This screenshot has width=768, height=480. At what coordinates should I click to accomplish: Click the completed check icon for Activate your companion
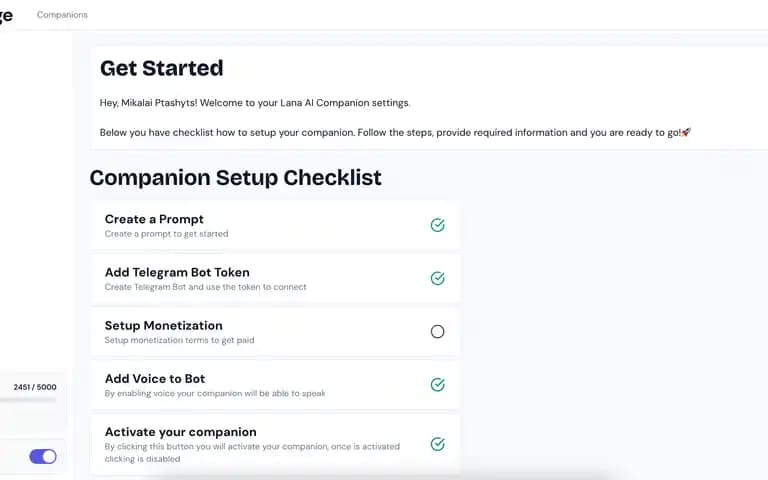437,444
